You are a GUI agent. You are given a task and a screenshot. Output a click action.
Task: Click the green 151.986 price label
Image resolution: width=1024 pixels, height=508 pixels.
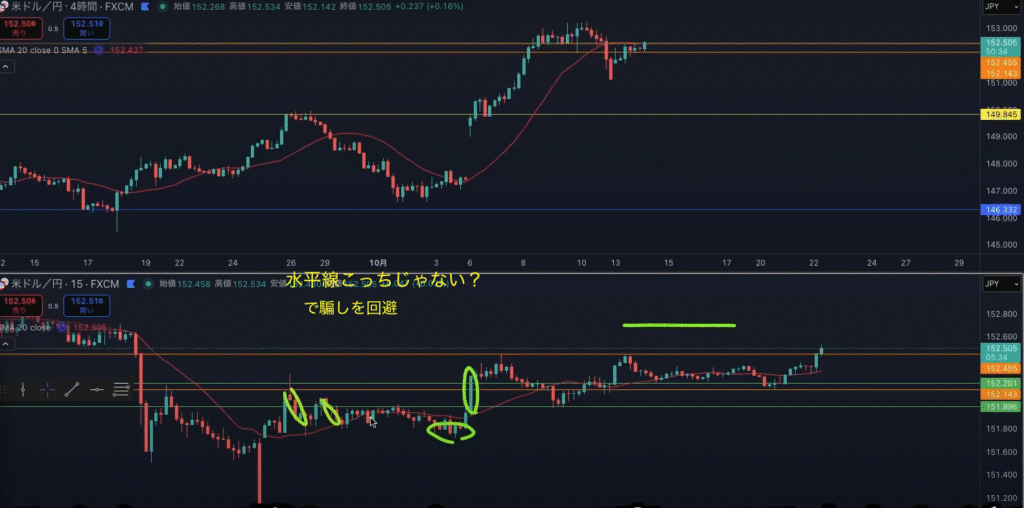coord(1002,407)
